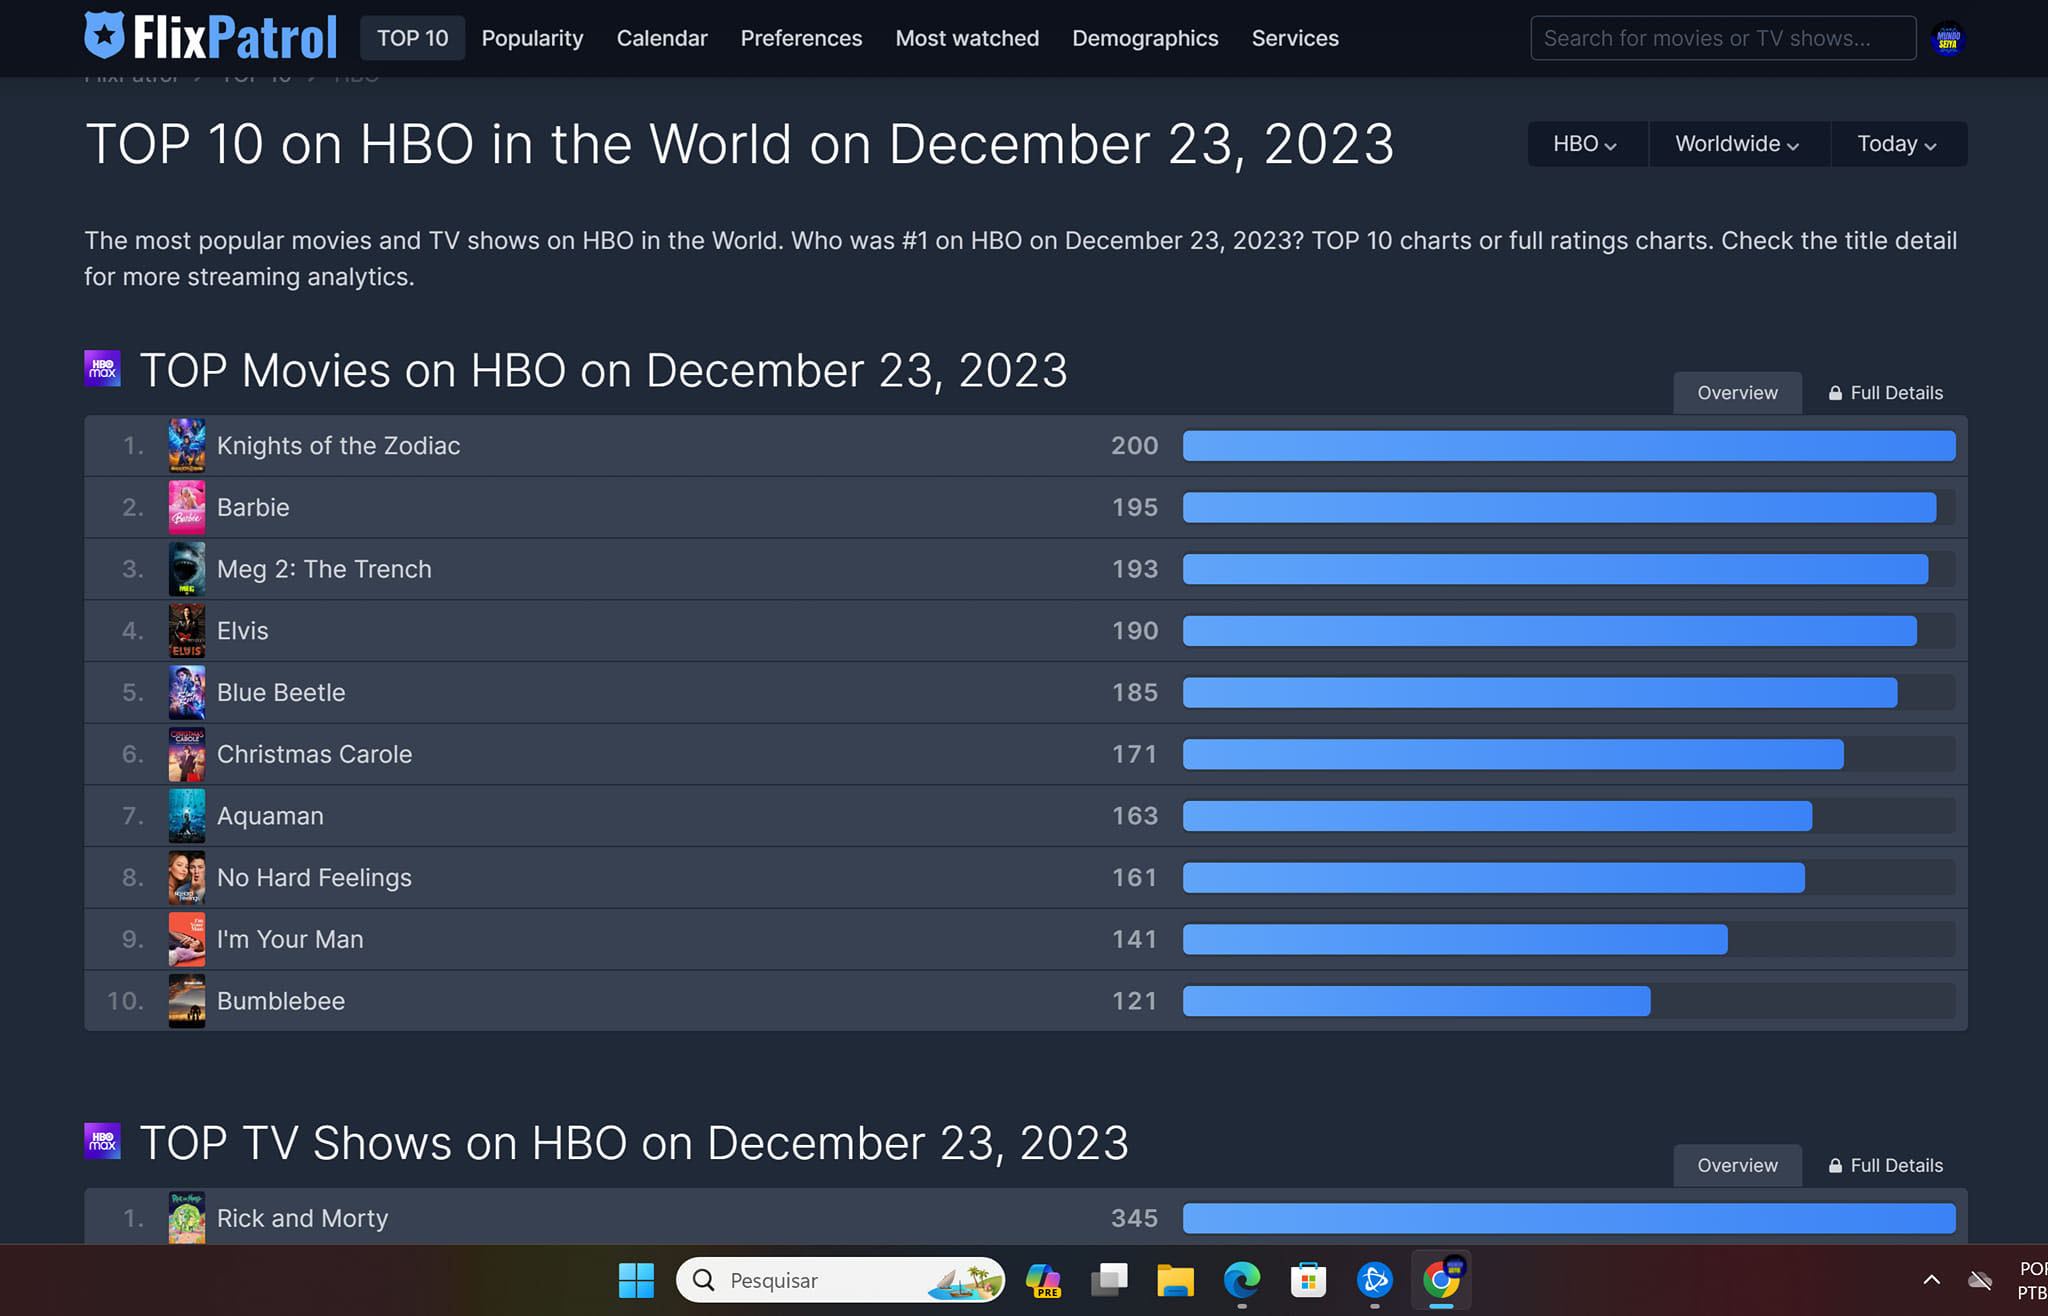Switch to TV Shows Overview tab
This screenshot has width=2048, height=1316.
(1737, 1166)
